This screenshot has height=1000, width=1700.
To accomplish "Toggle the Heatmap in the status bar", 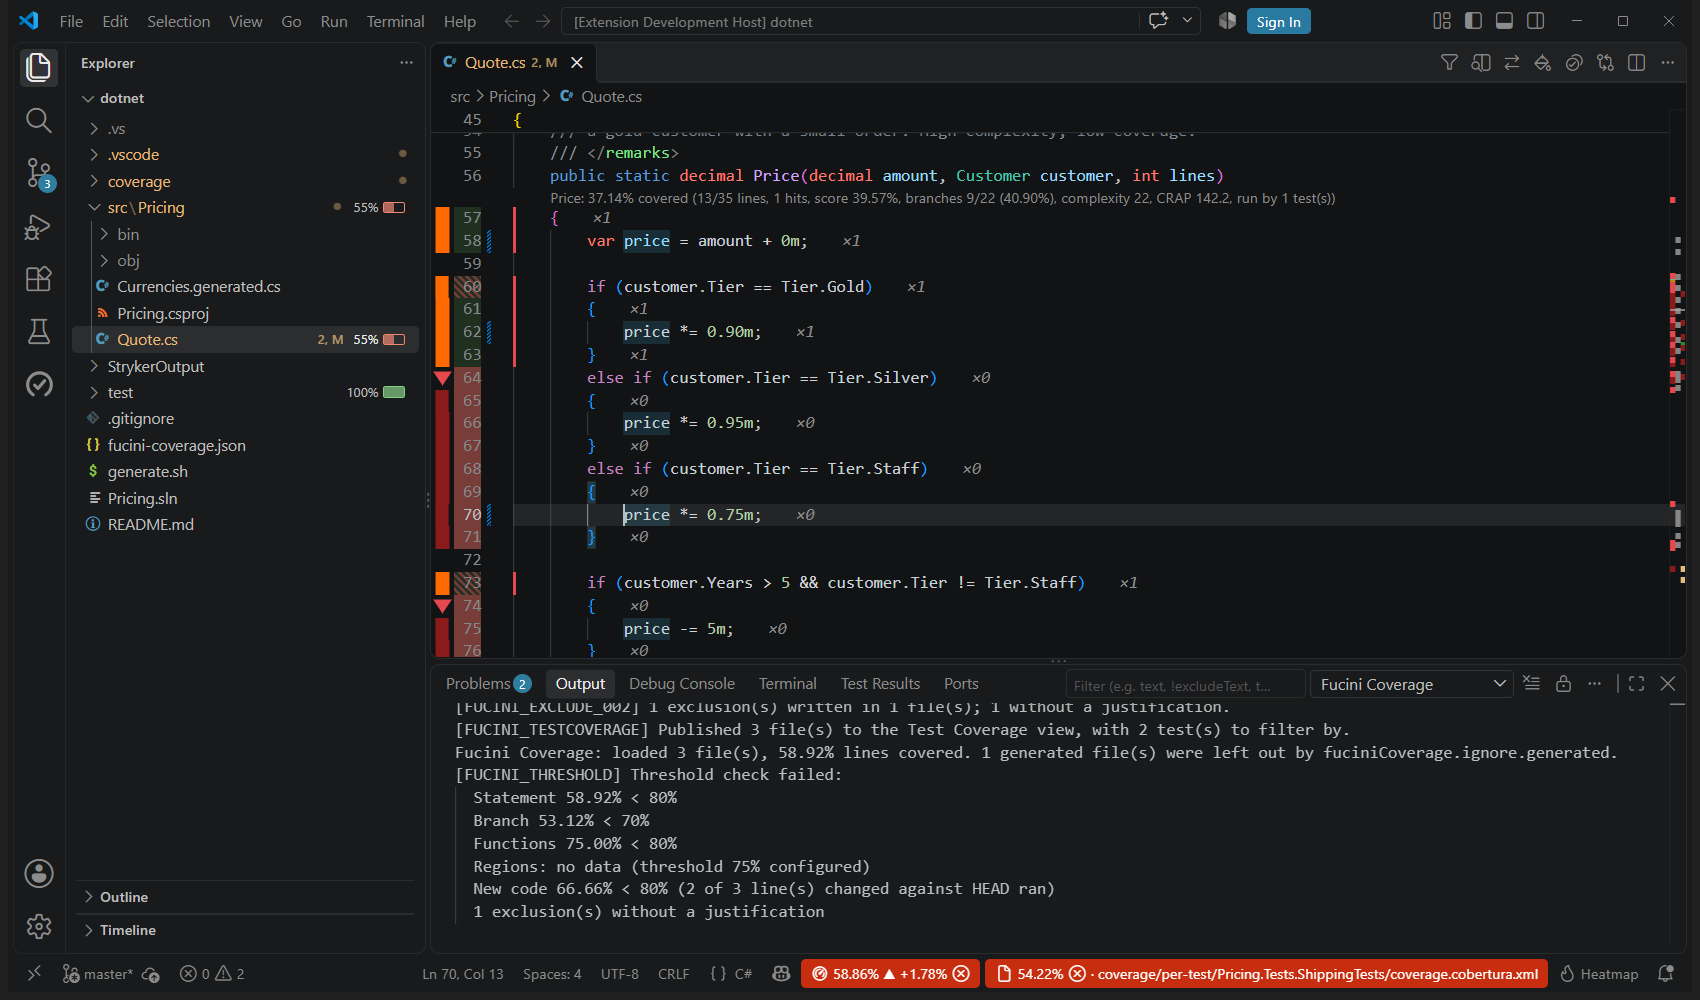I will (x=1599, y=974).
